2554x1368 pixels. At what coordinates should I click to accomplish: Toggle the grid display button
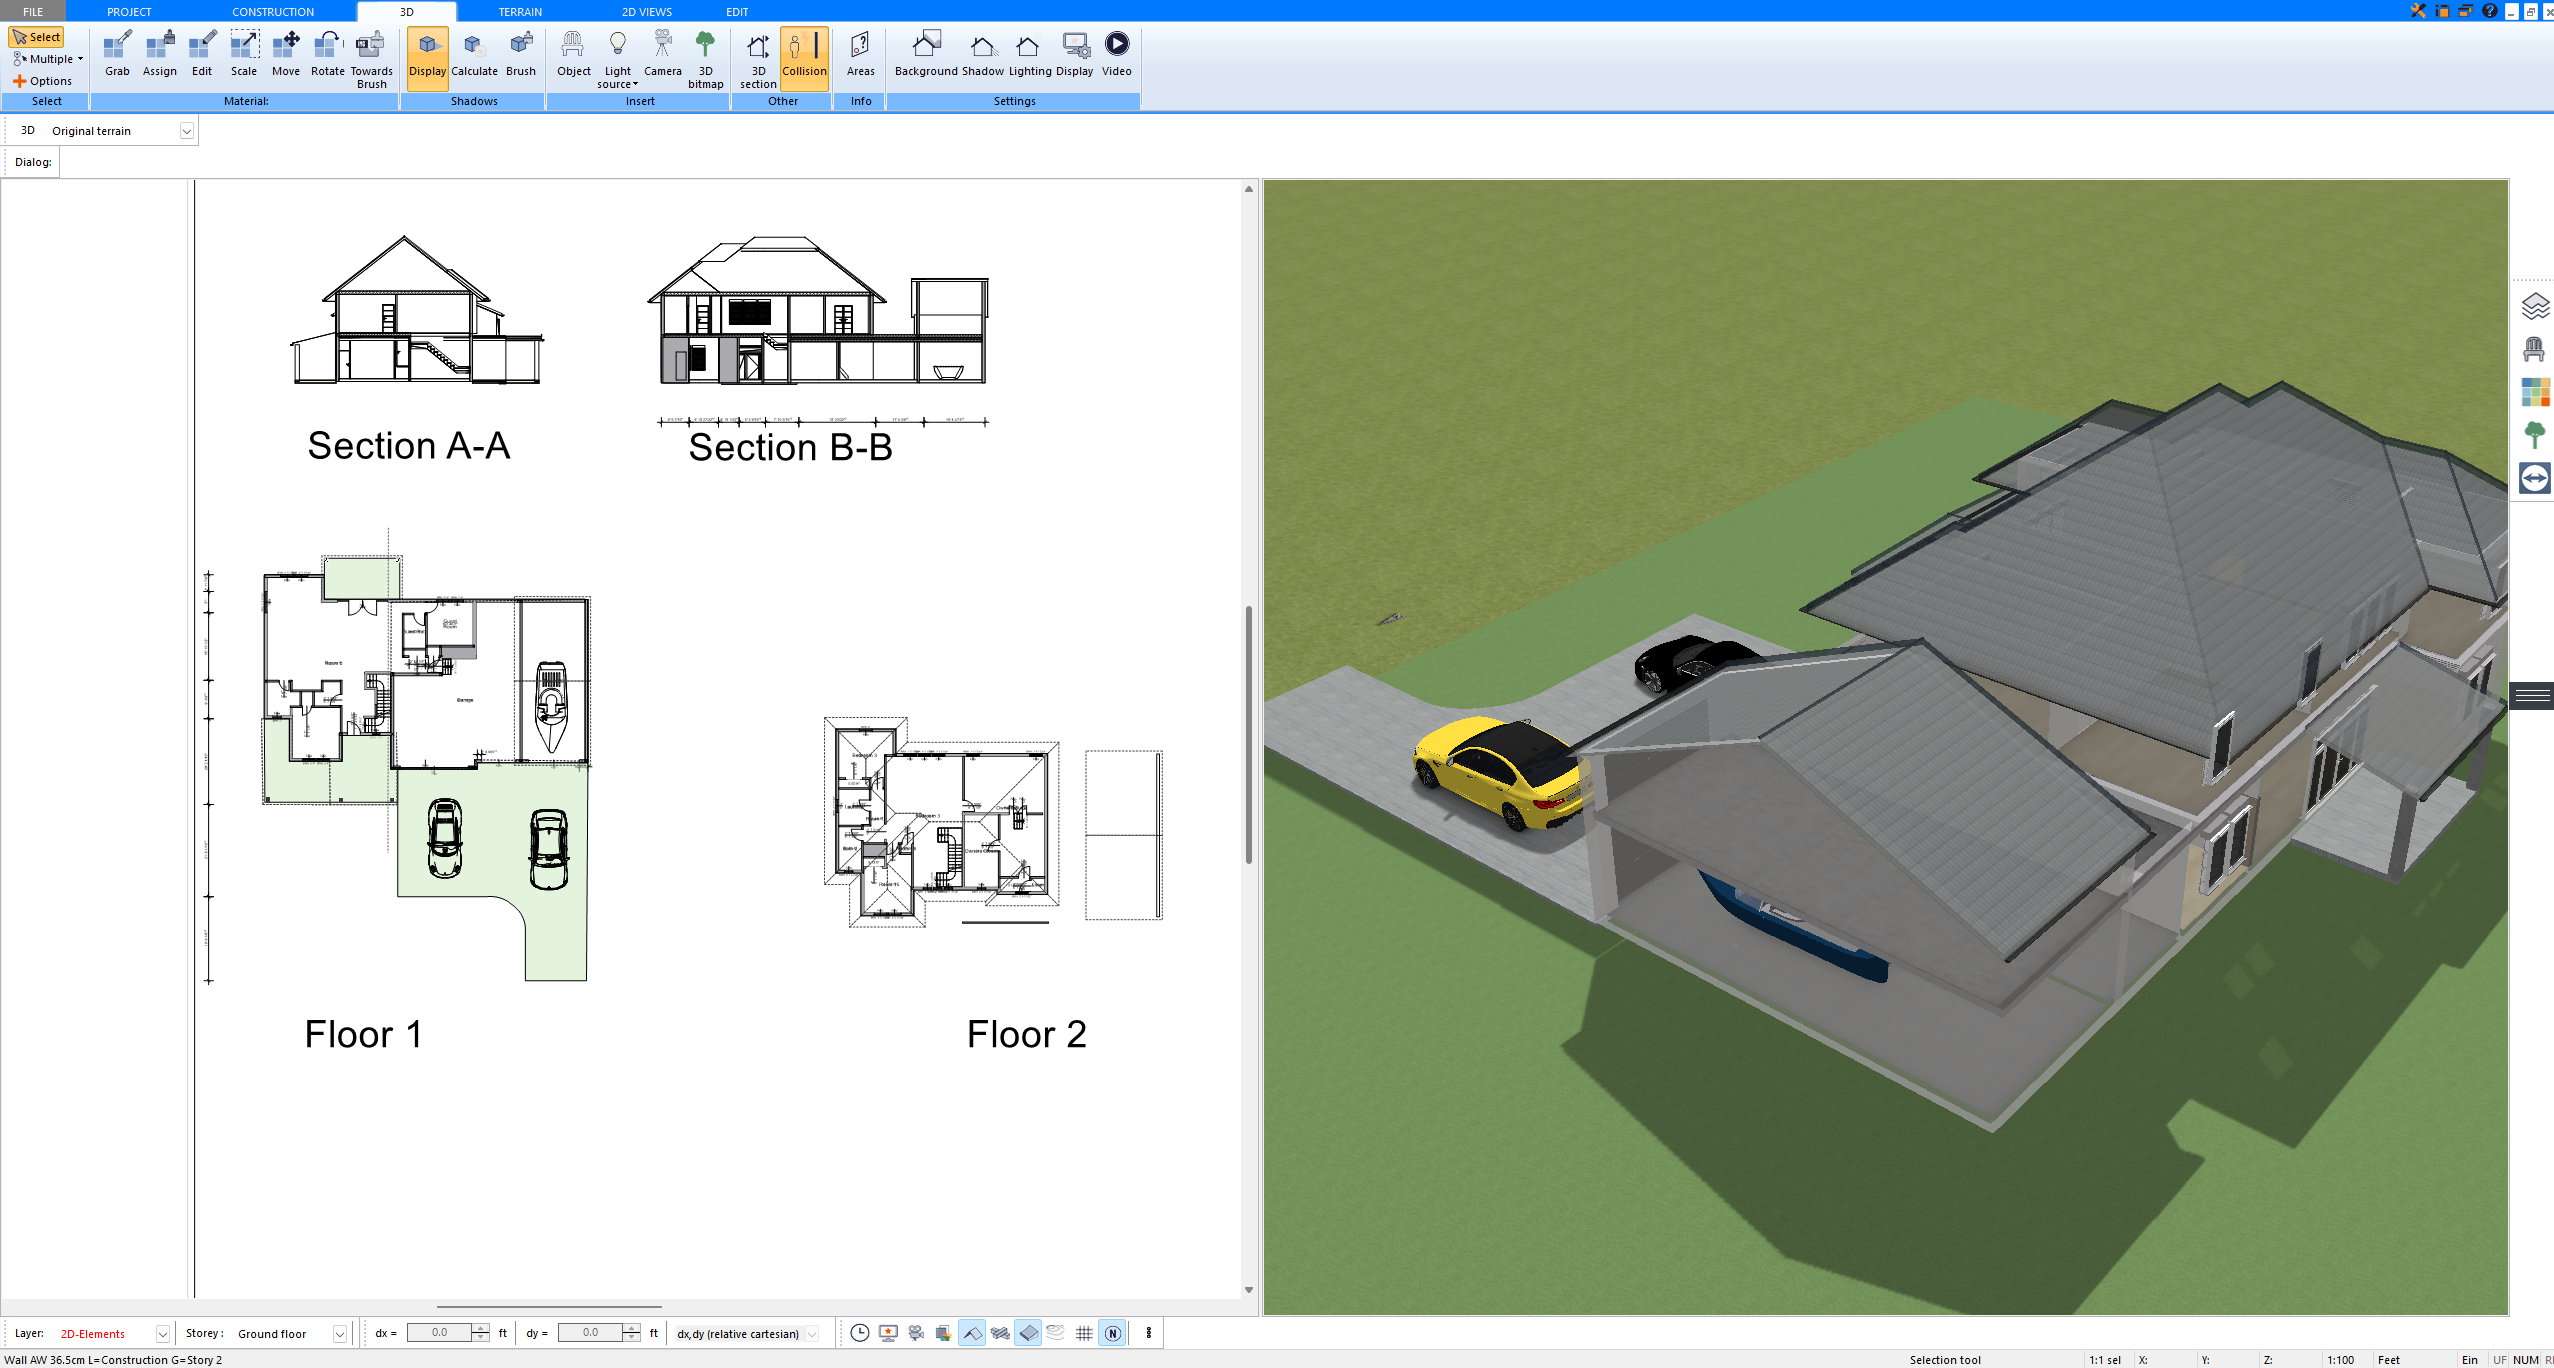1084,1332
